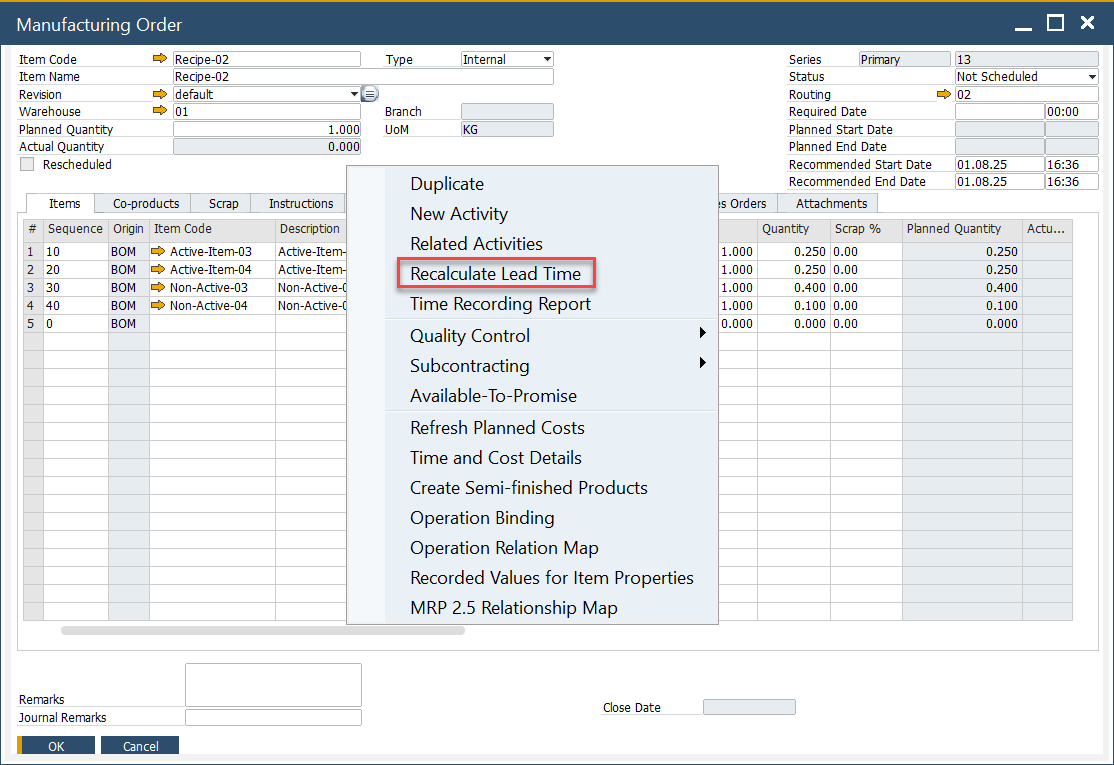The image size is (1114, 765).
Task: Click the Warehouse link arrow icon
Action: pyautogui.click(x=160, y=111)
